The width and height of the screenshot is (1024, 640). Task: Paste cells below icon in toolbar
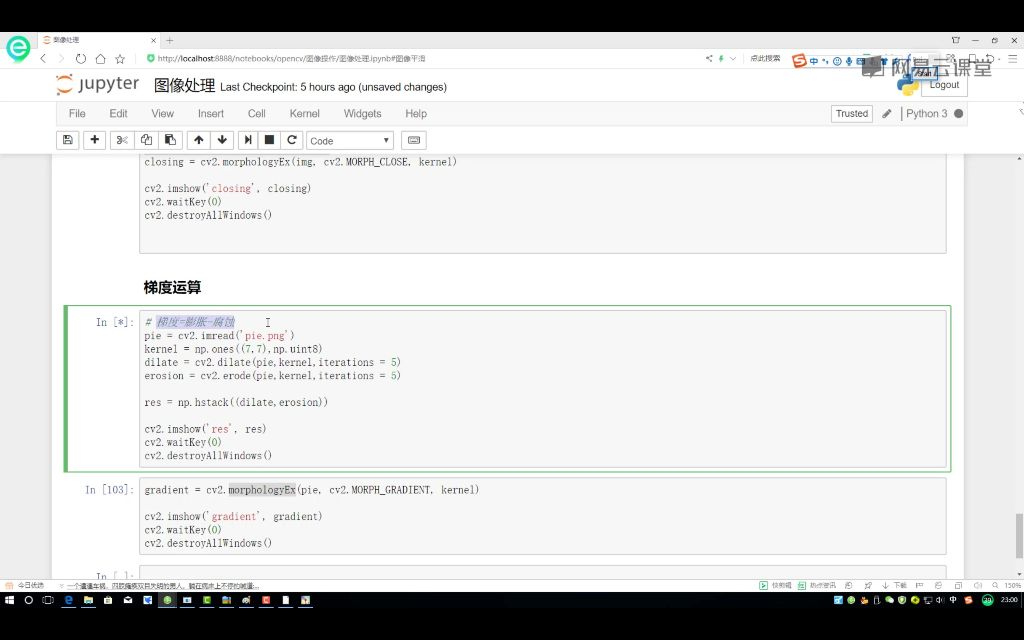(170, 140)
